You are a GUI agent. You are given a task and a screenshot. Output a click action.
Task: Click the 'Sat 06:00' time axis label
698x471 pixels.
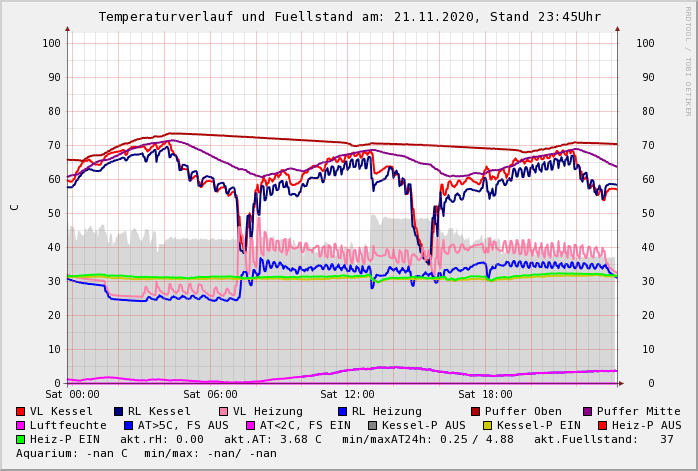pyautogui.click(x=210, y=394)
